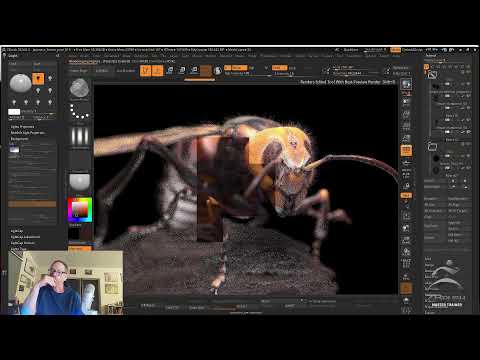
Task: Click the BPR render button on right shelf
Action: (406, 84)
